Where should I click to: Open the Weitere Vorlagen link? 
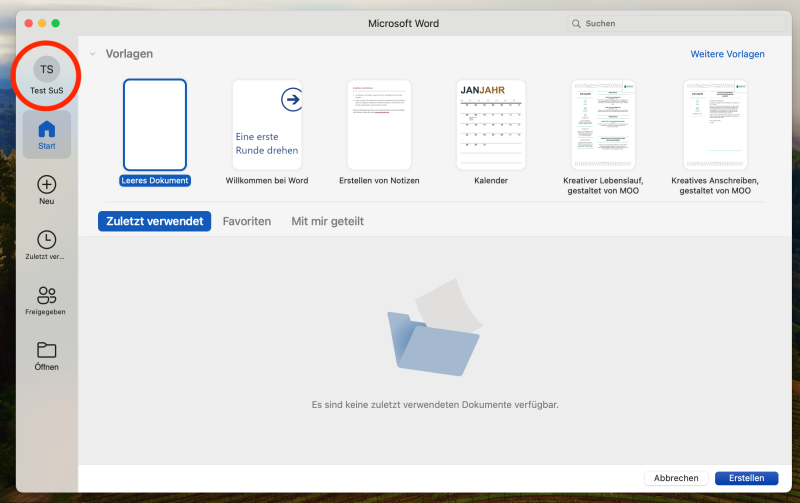[x=727, y=54]
